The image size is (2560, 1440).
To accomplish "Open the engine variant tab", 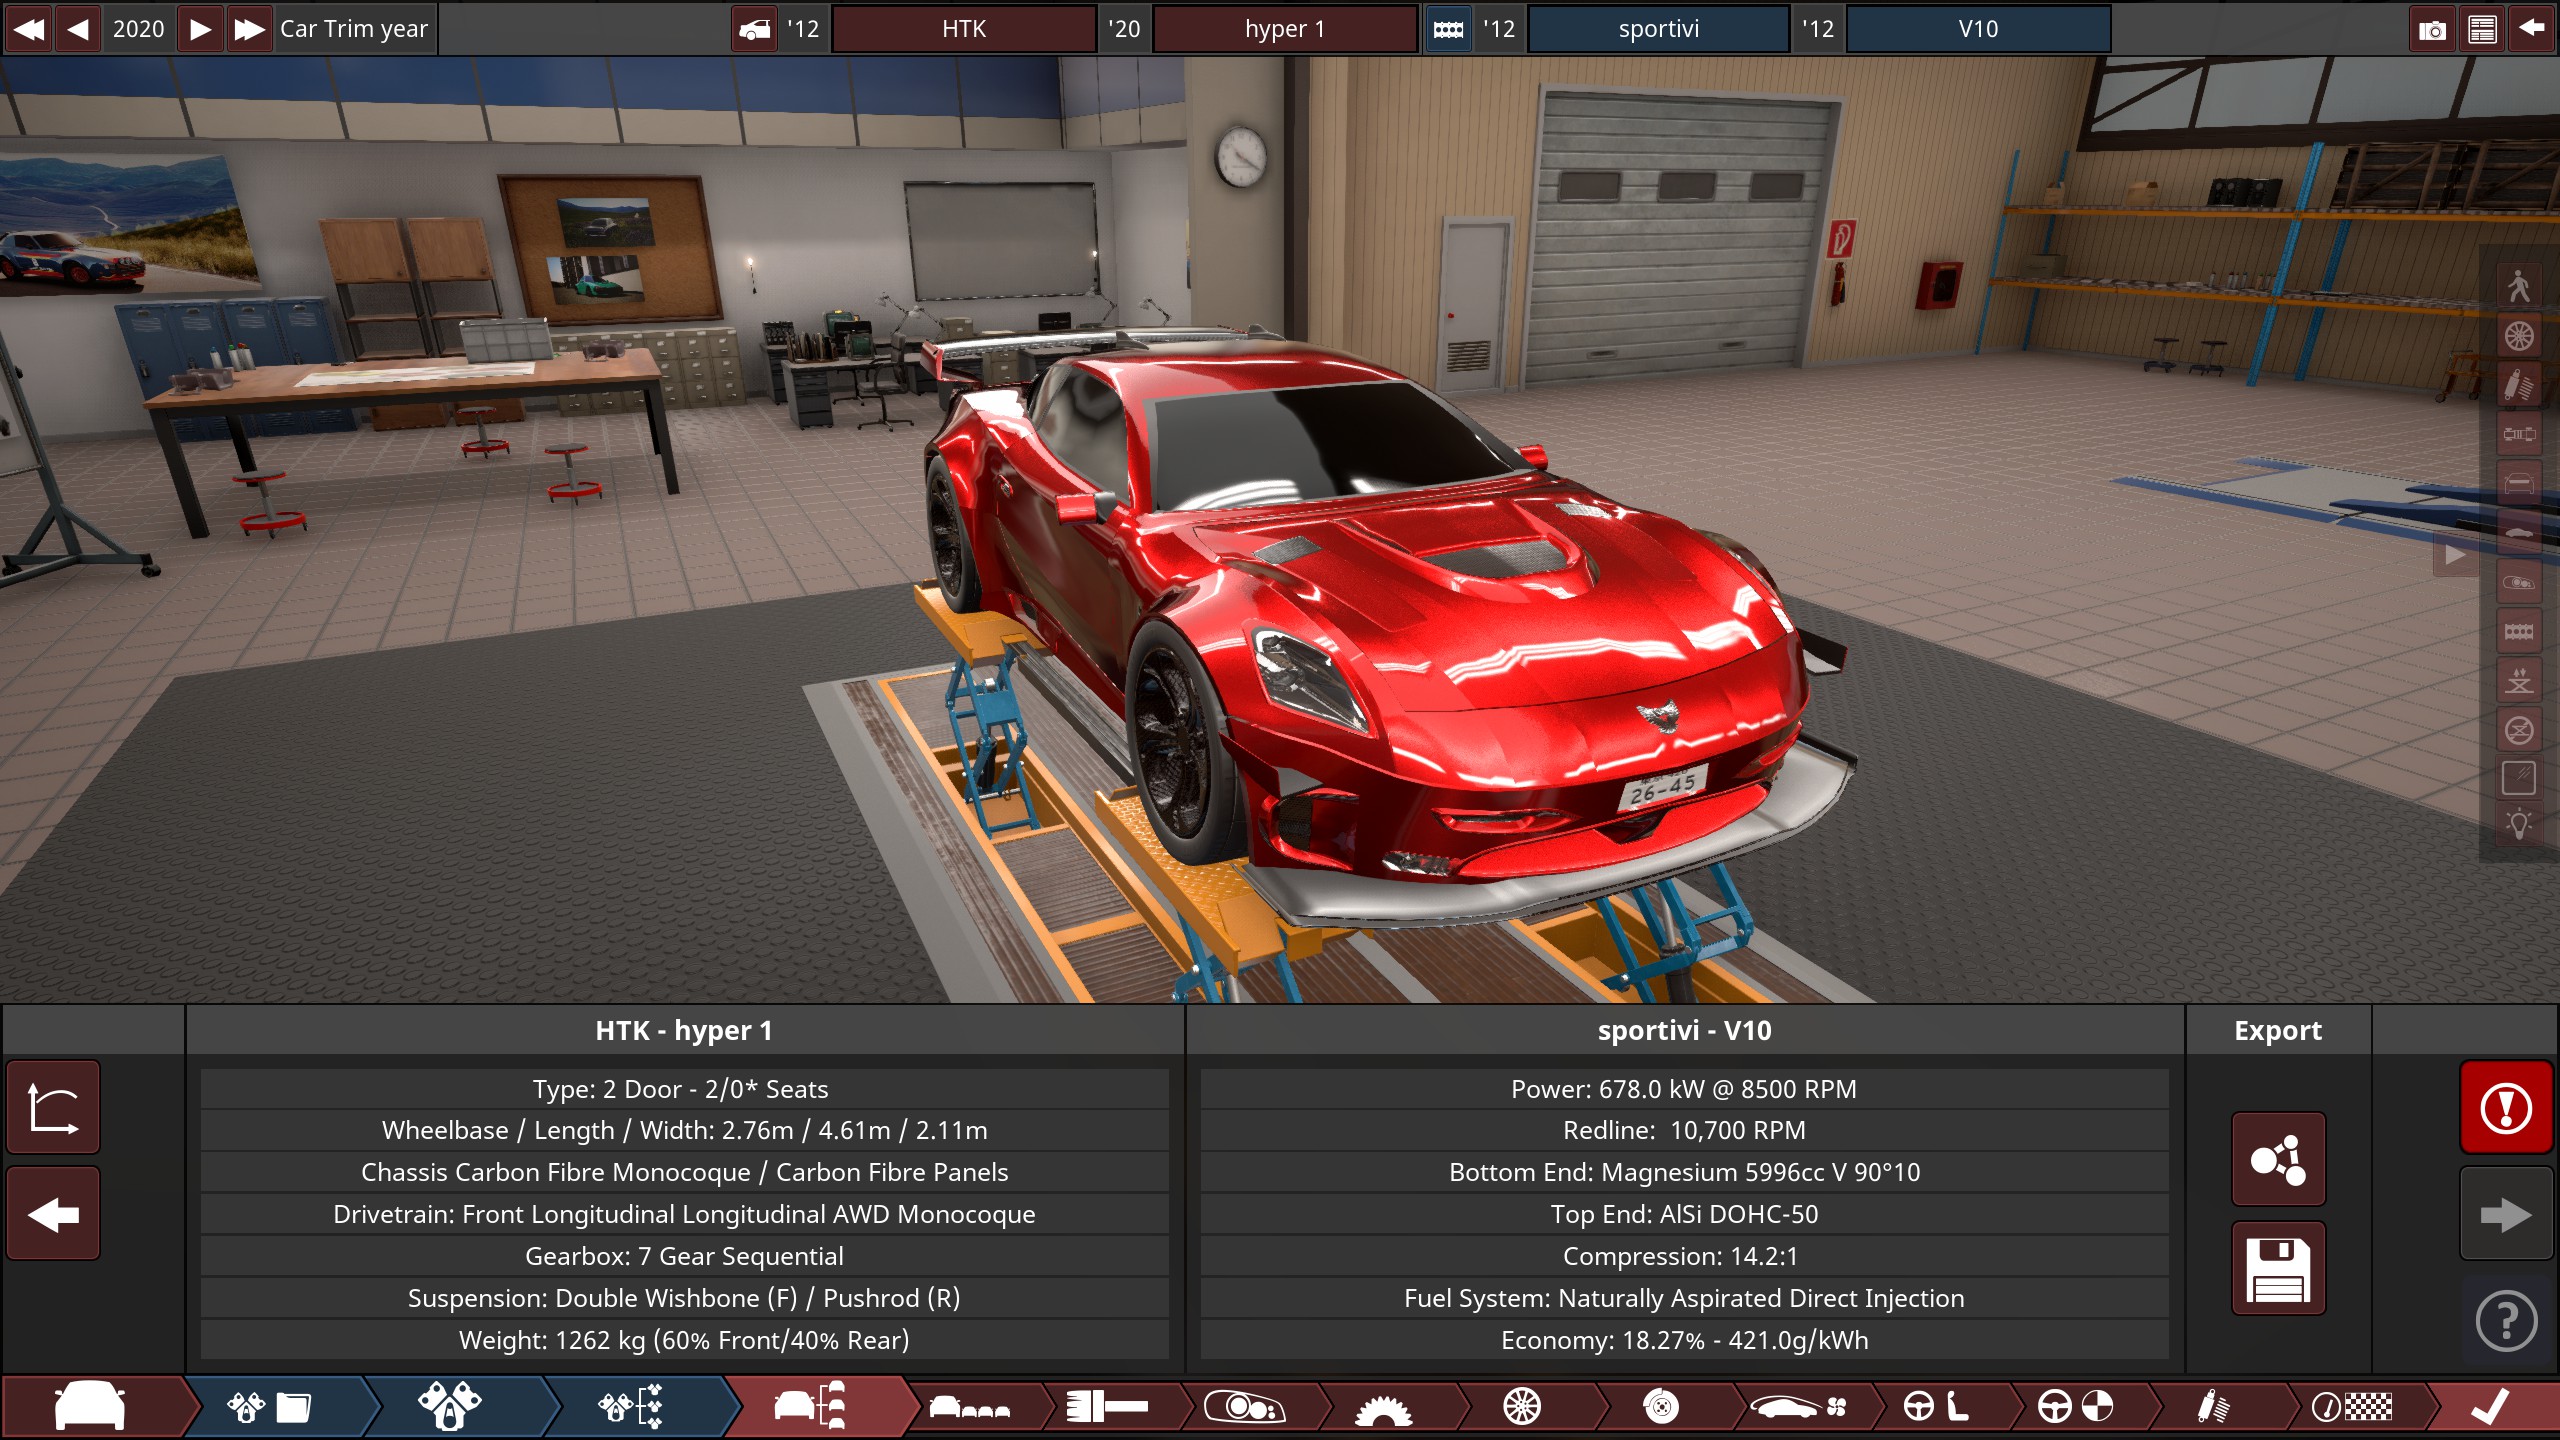I will pyautogui.click(x=632, y=1407).
